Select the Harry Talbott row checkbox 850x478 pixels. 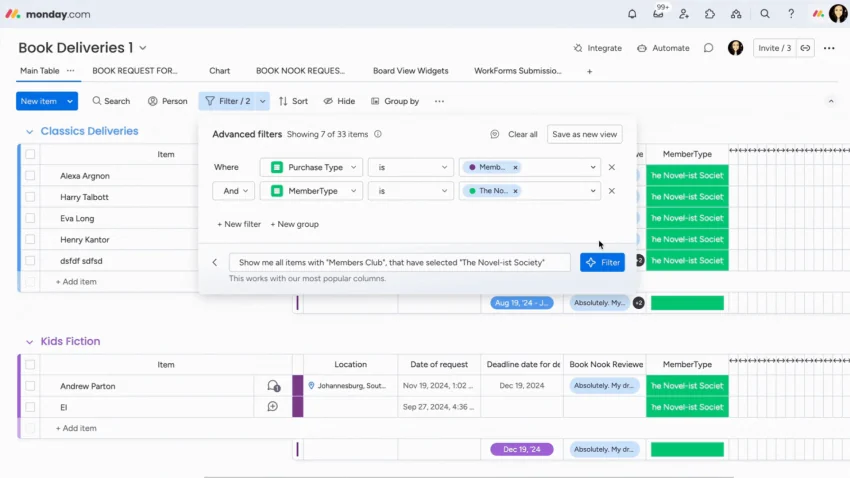click(30, 197)
